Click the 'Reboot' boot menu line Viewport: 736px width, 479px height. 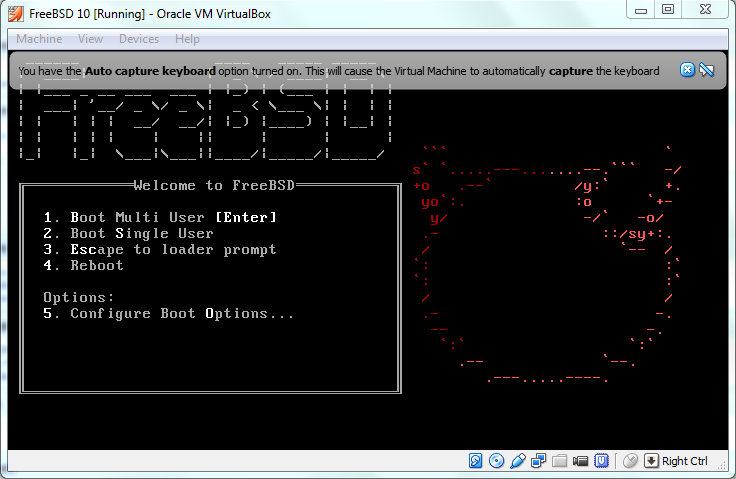83,265
